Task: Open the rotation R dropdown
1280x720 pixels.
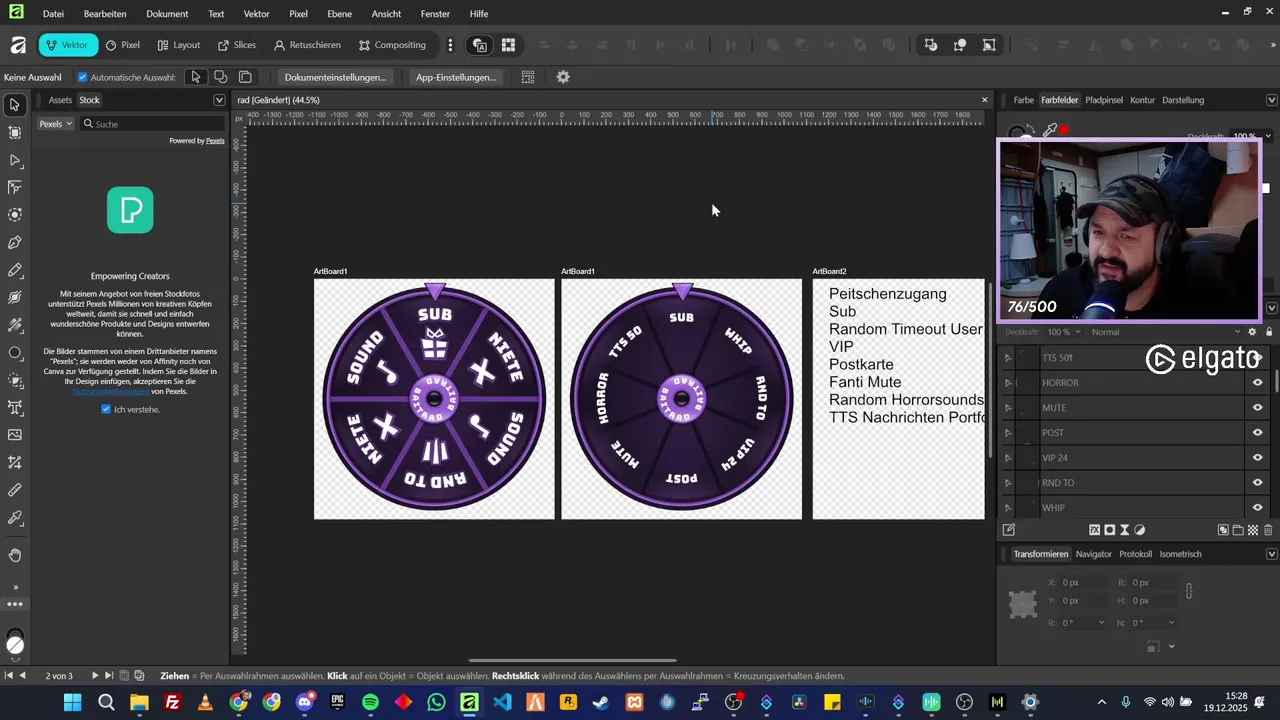Action: click(1102, 623)
